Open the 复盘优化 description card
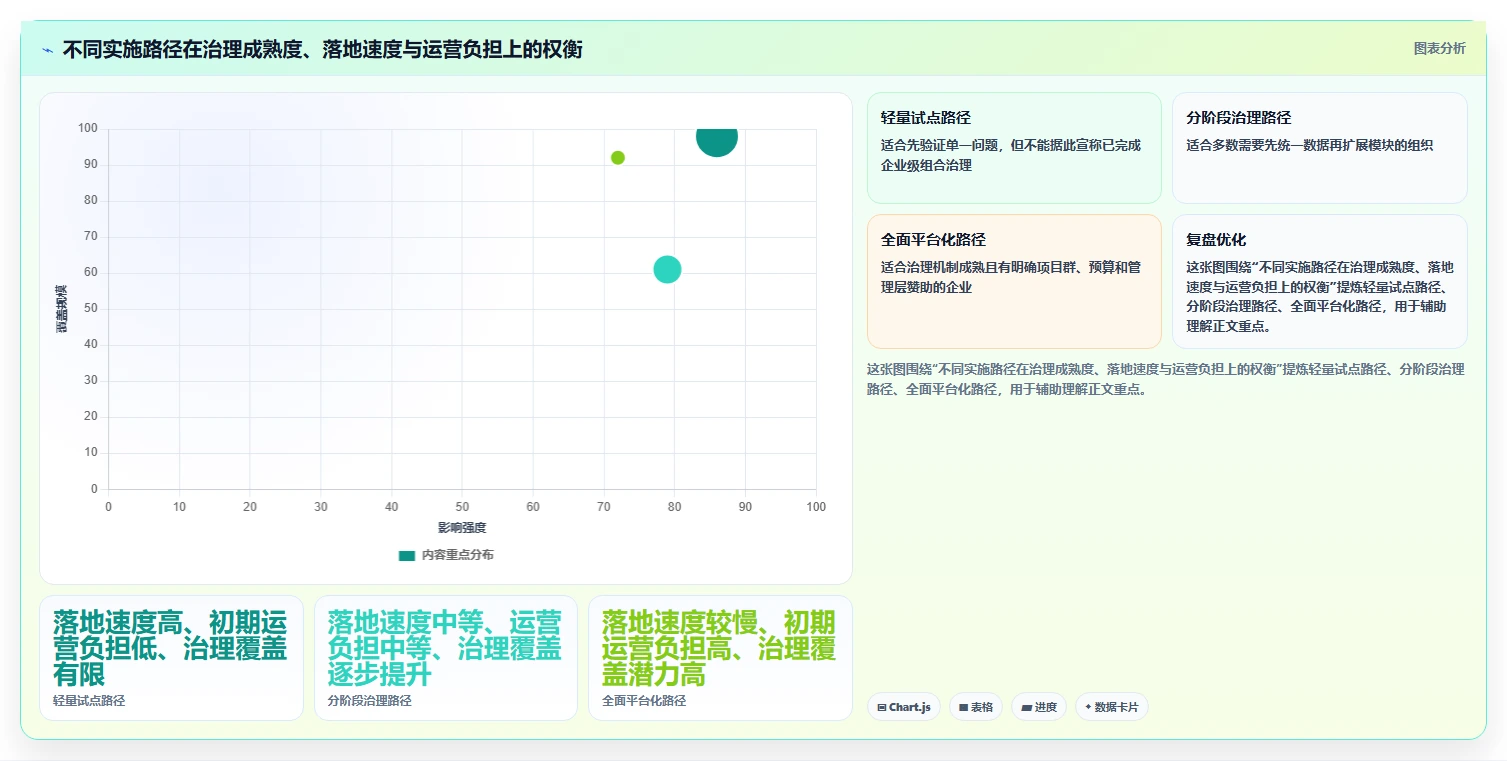 pos(1320,281)
